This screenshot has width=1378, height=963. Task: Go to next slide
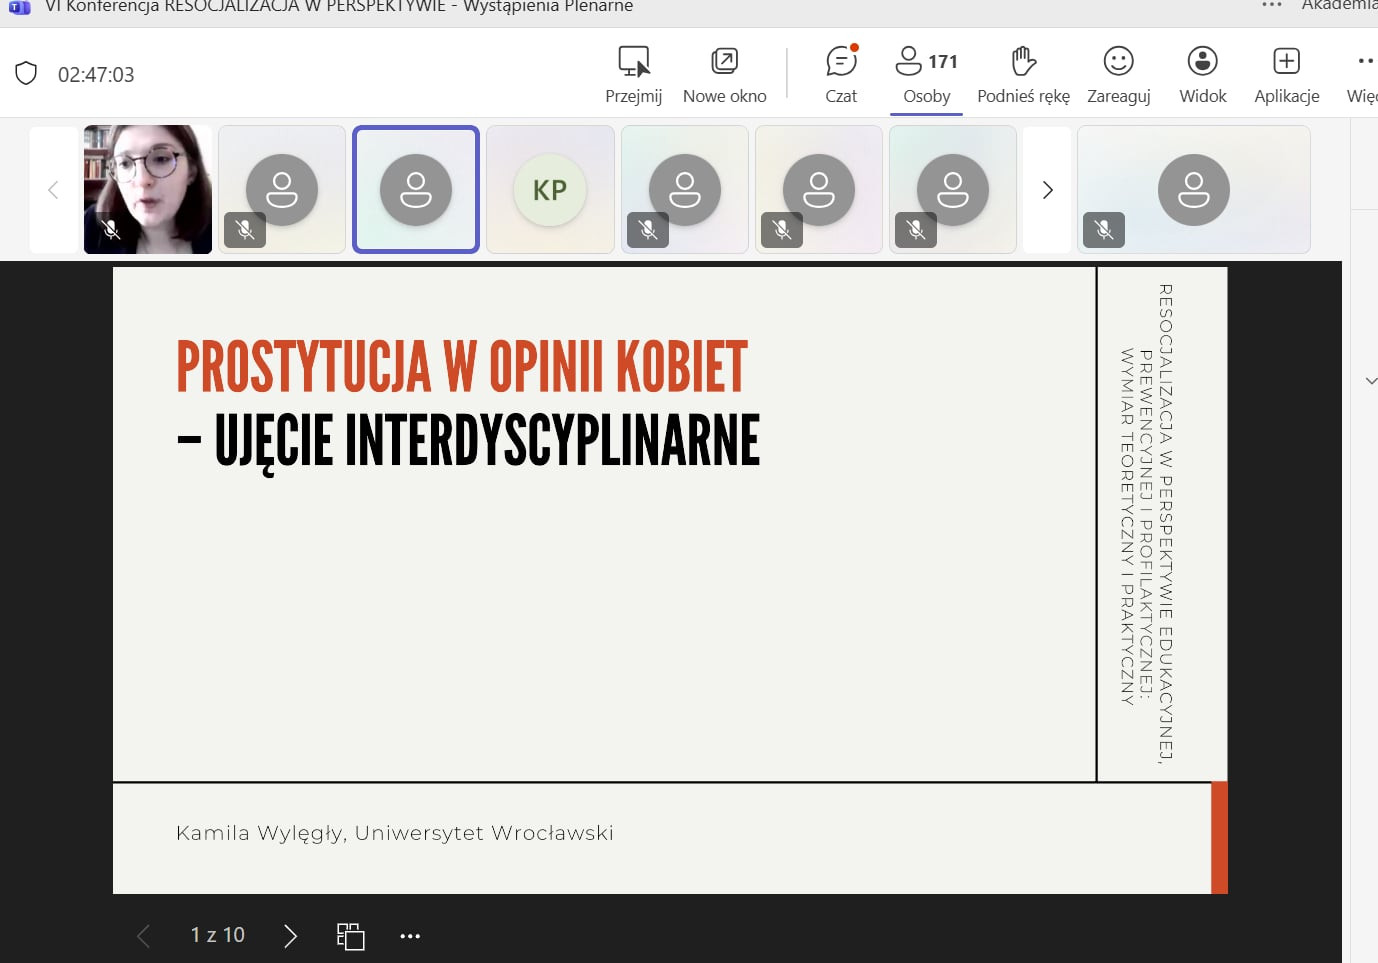(x=290, y=936)
